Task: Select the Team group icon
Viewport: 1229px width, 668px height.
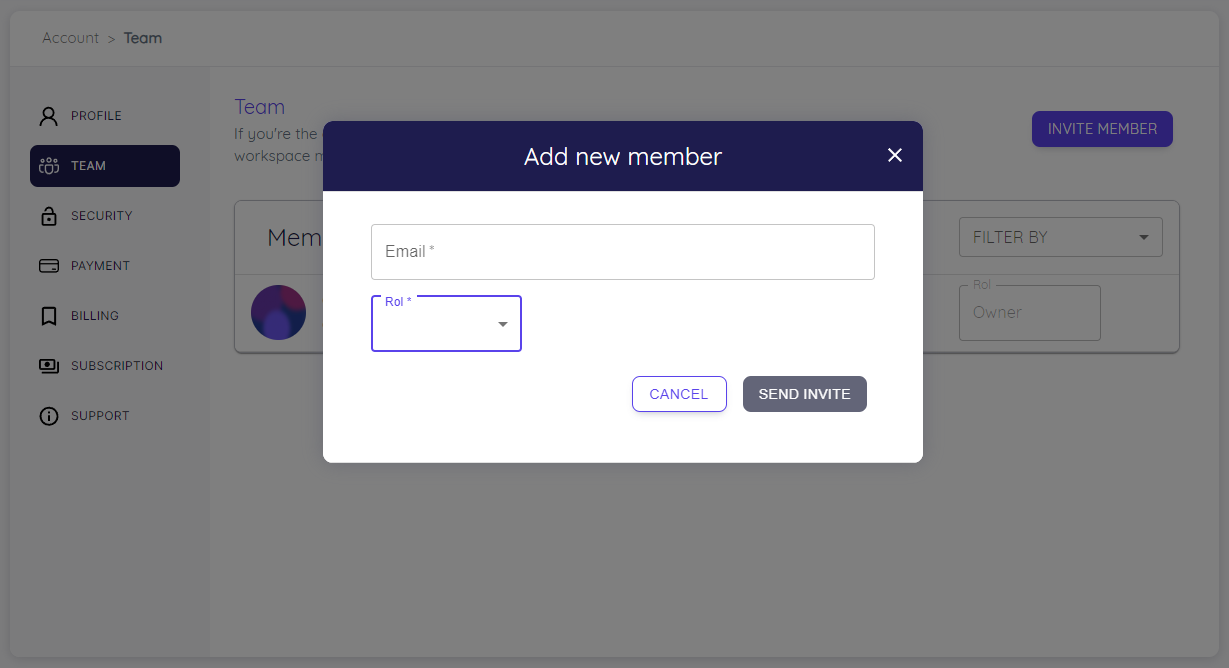Action: click(49, 166)
